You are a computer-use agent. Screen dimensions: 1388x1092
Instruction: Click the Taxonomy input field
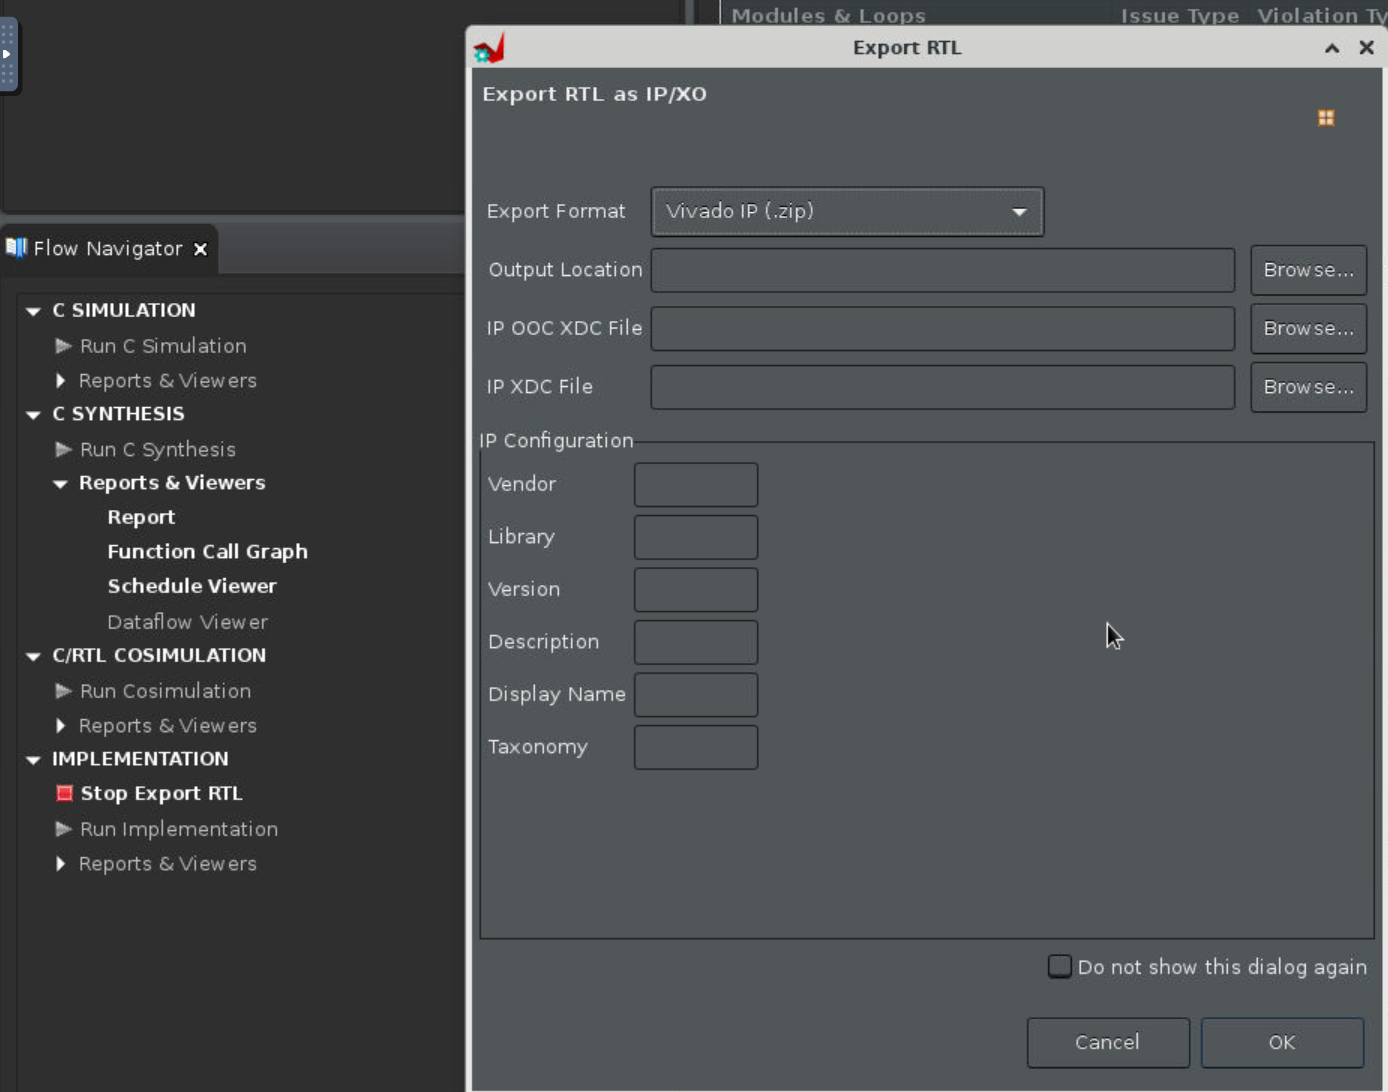(x=696, y=747)
